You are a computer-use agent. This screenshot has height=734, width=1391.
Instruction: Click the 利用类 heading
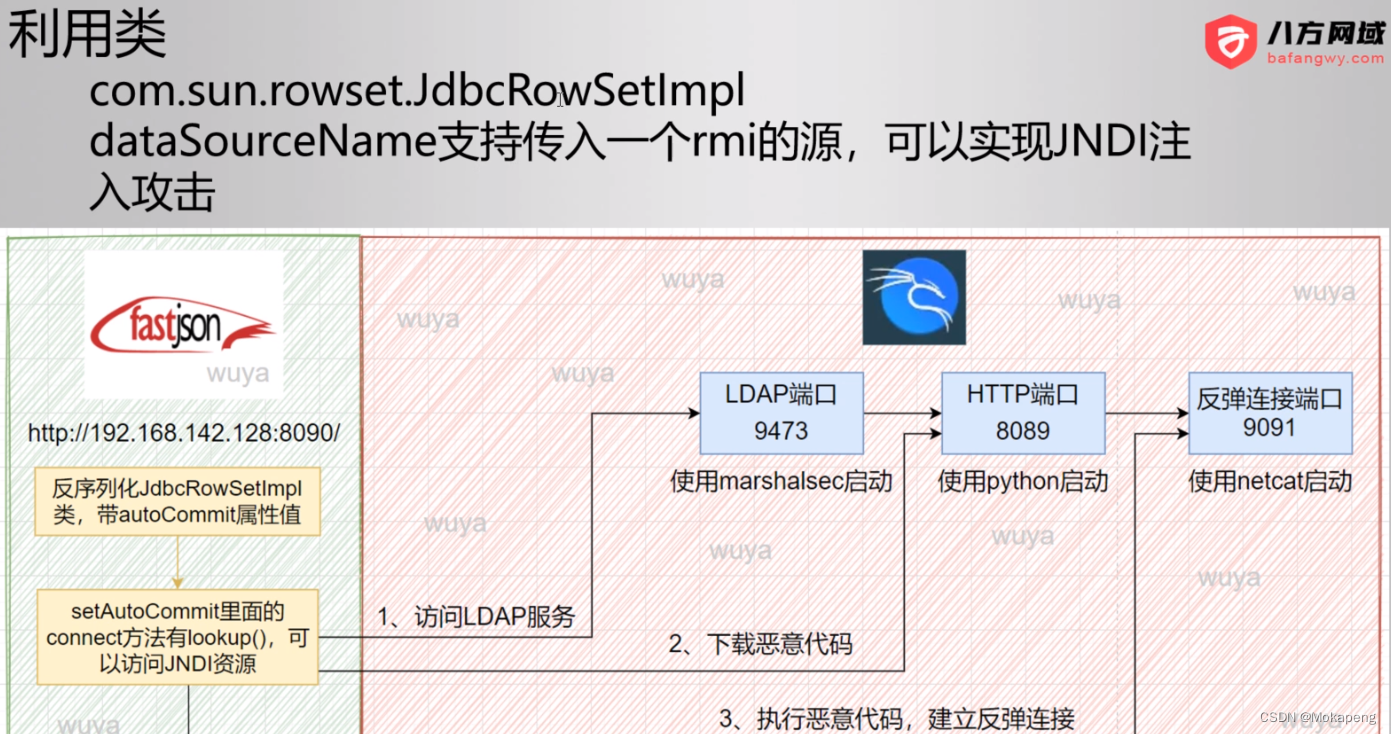click(x=87, y=34)
